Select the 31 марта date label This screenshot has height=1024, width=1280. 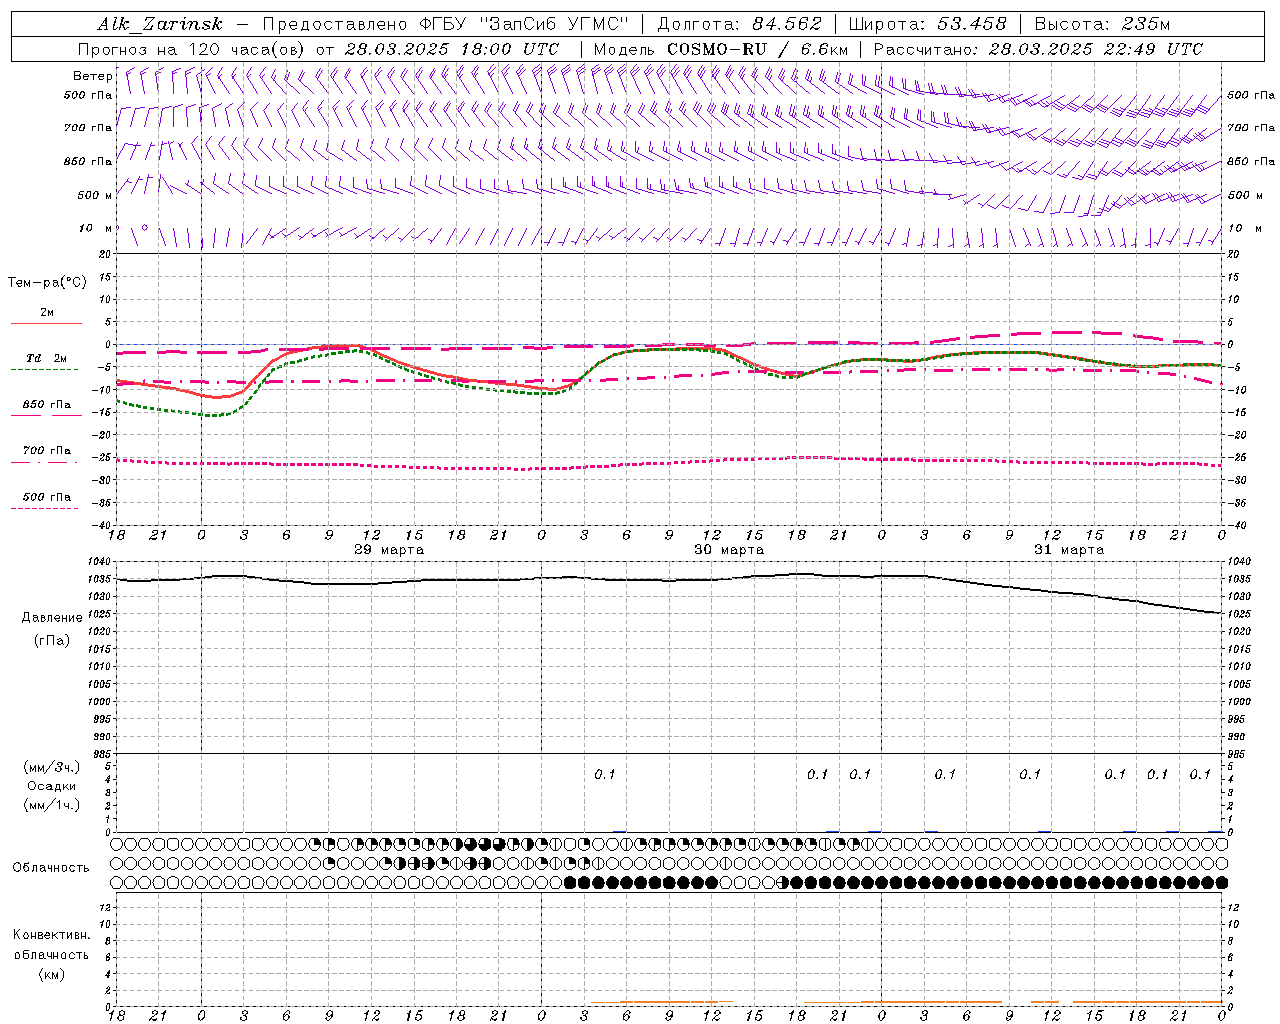coord(1069,550)
